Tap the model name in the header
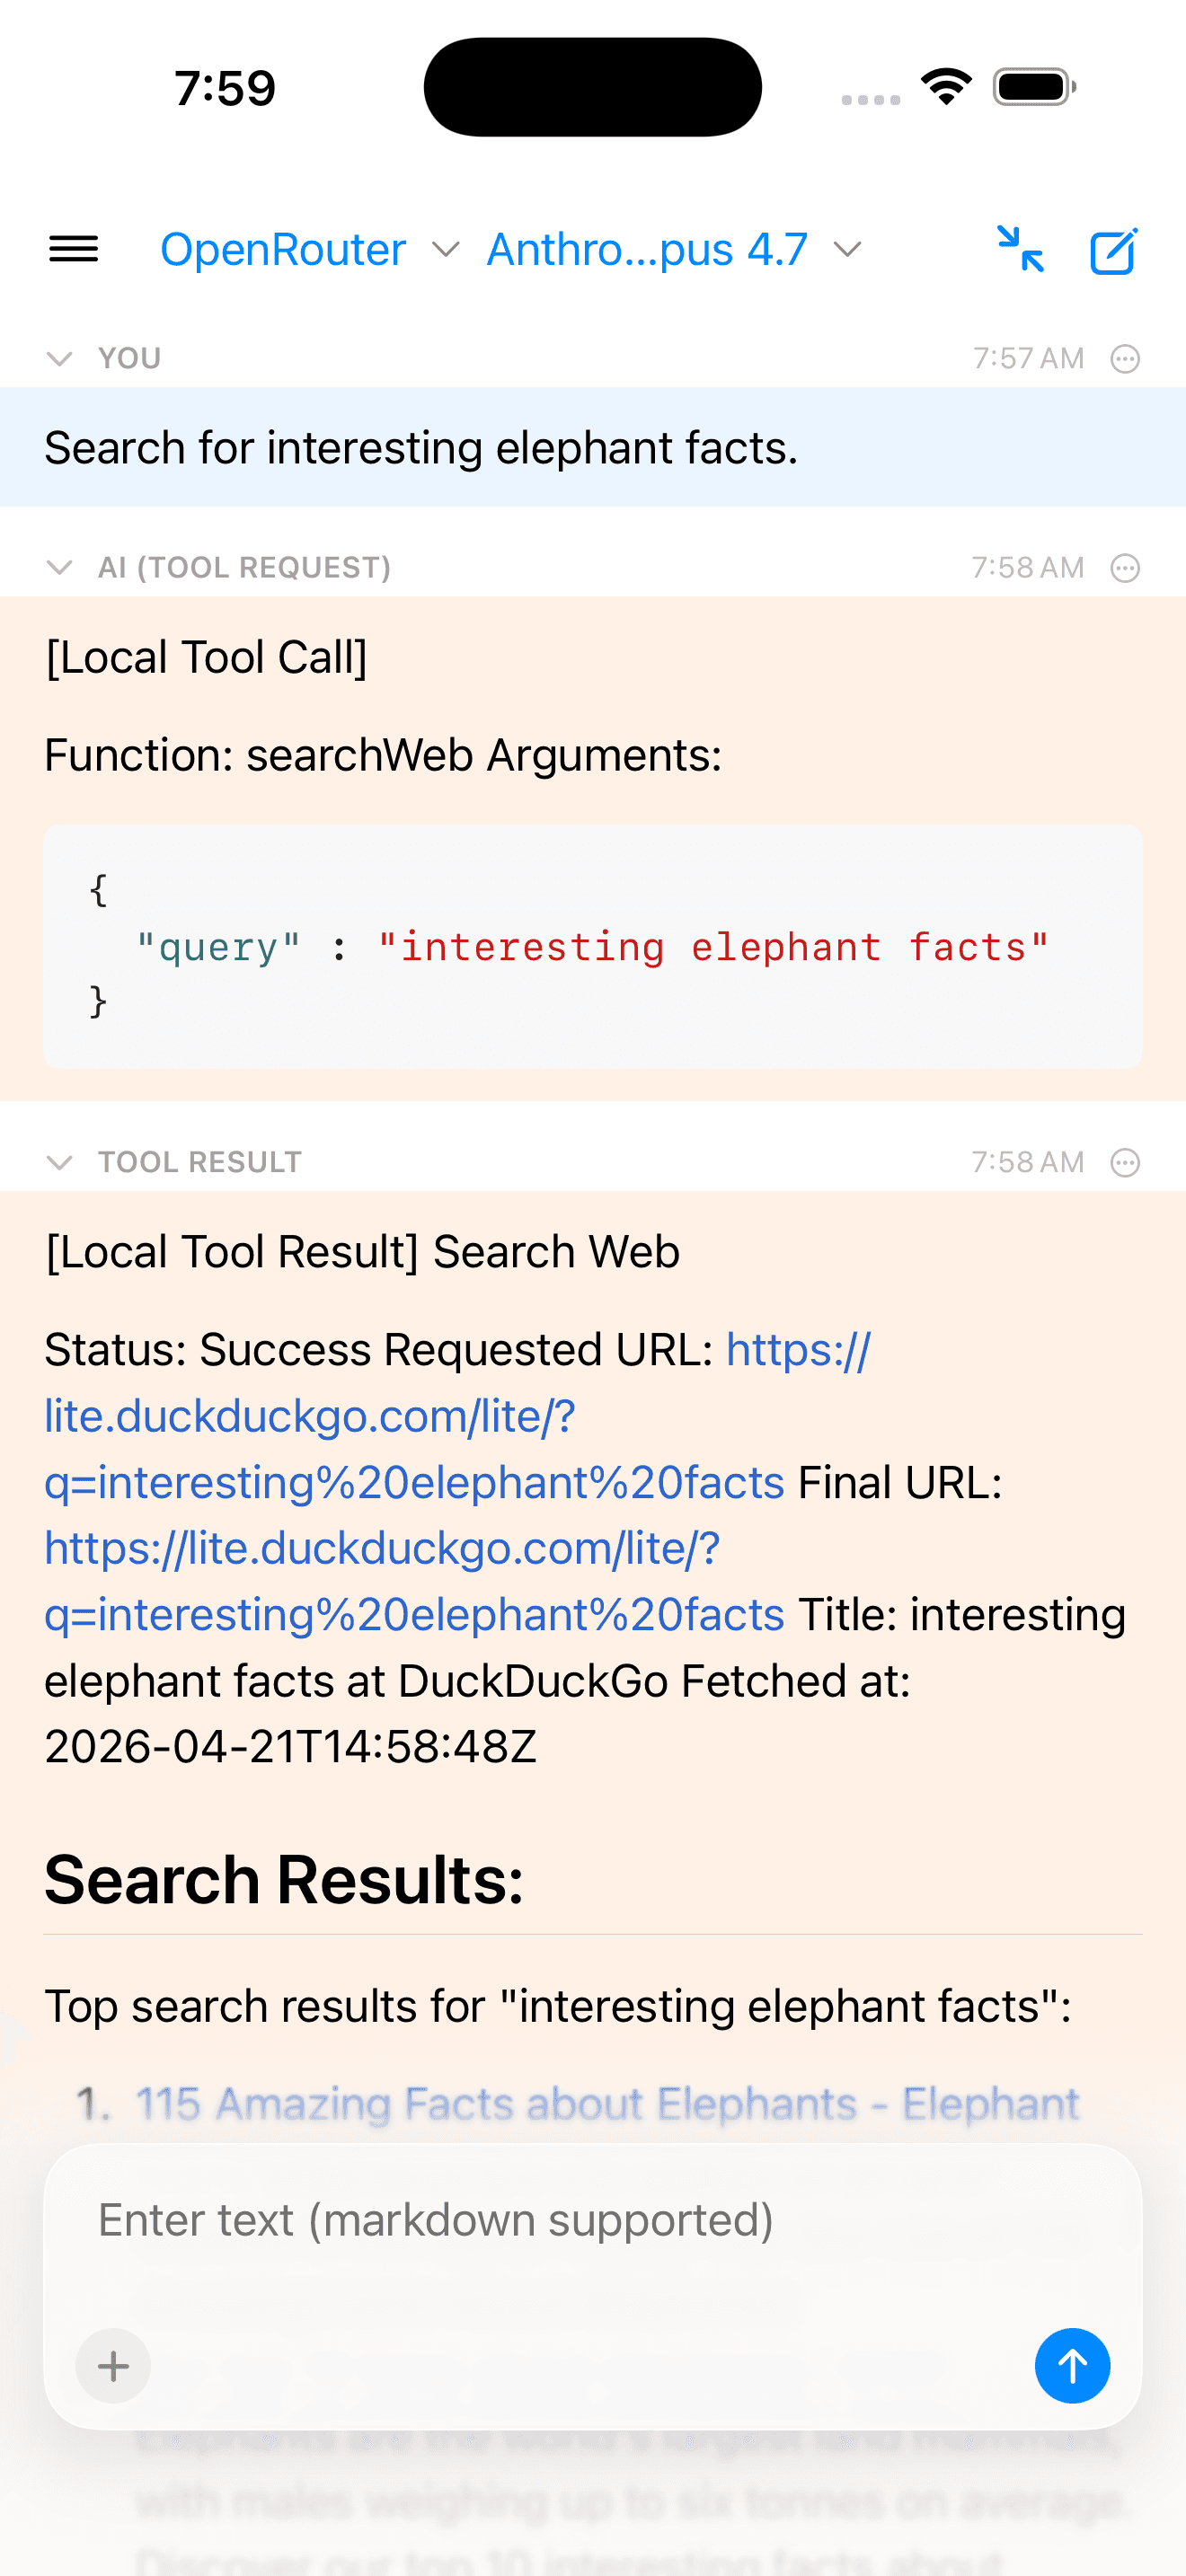Image resolution: width=1186 pixels, height=2576 pixels. [644, 249]
